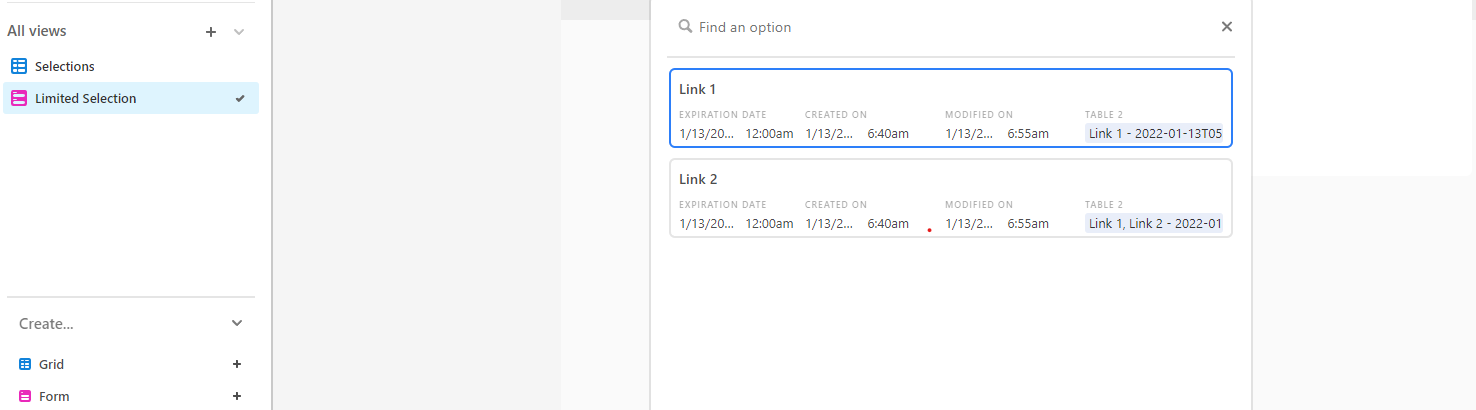Open the Selections view

(x=65, y=66)
